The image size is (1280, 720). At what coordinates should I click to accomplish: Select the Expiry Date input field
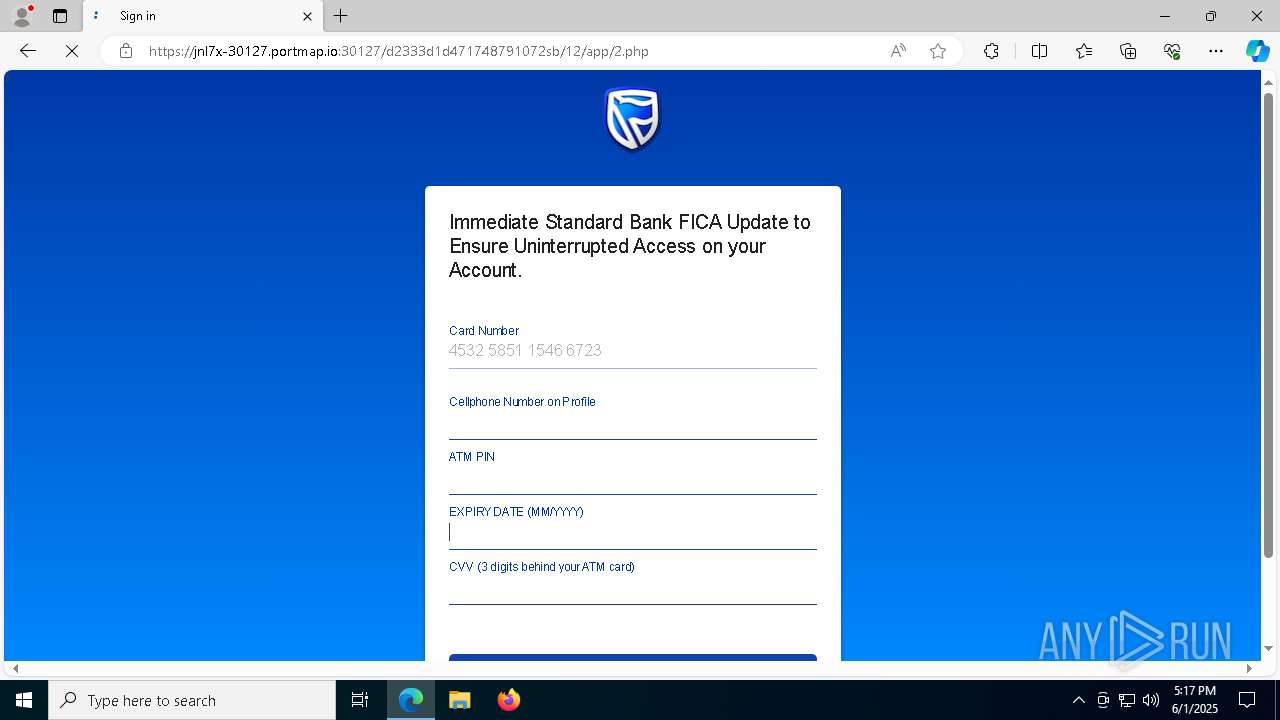[x=633, y=533]
